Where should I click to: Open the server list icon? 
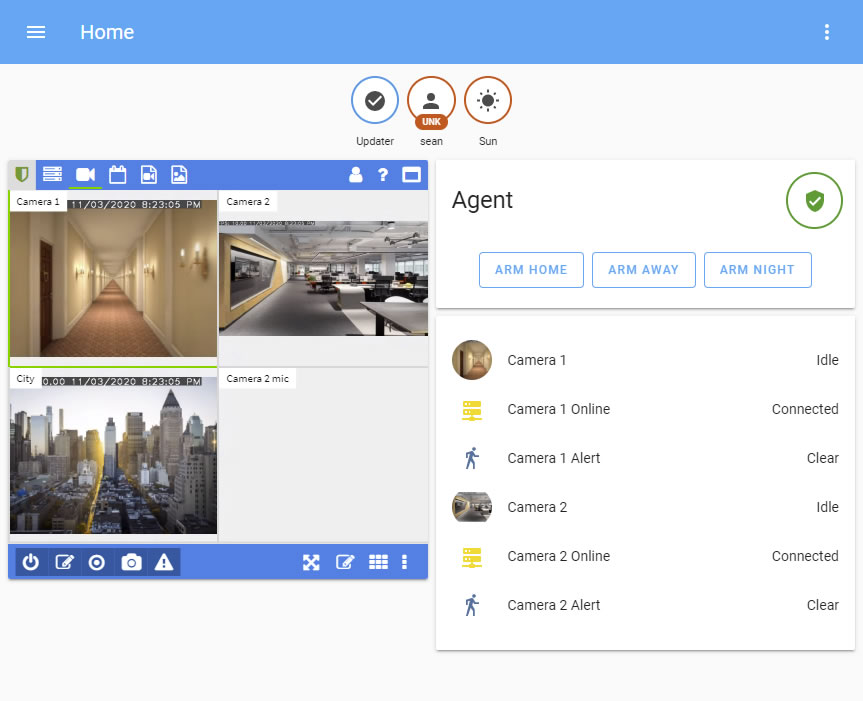point(52,175)
